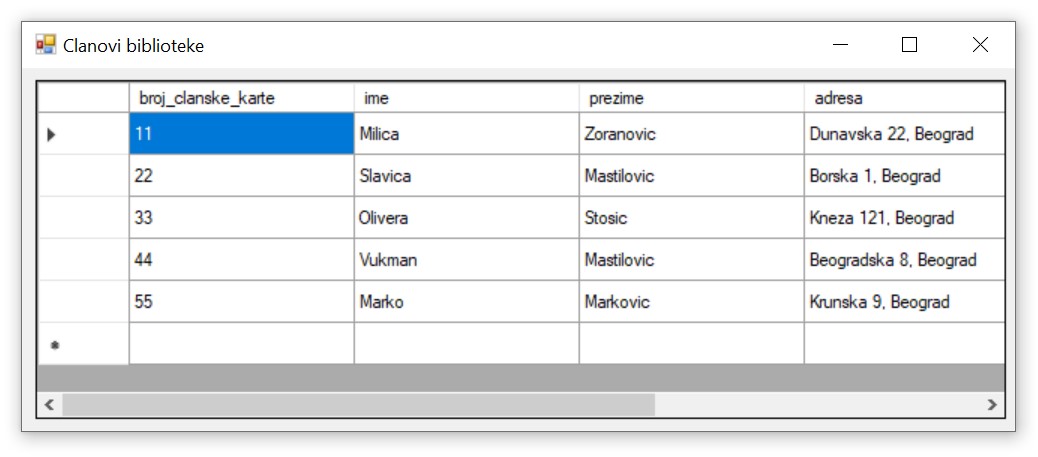Click the Clanovi biblioteke window icon
The image size is (1038, 457).
[x=46, y=45]
